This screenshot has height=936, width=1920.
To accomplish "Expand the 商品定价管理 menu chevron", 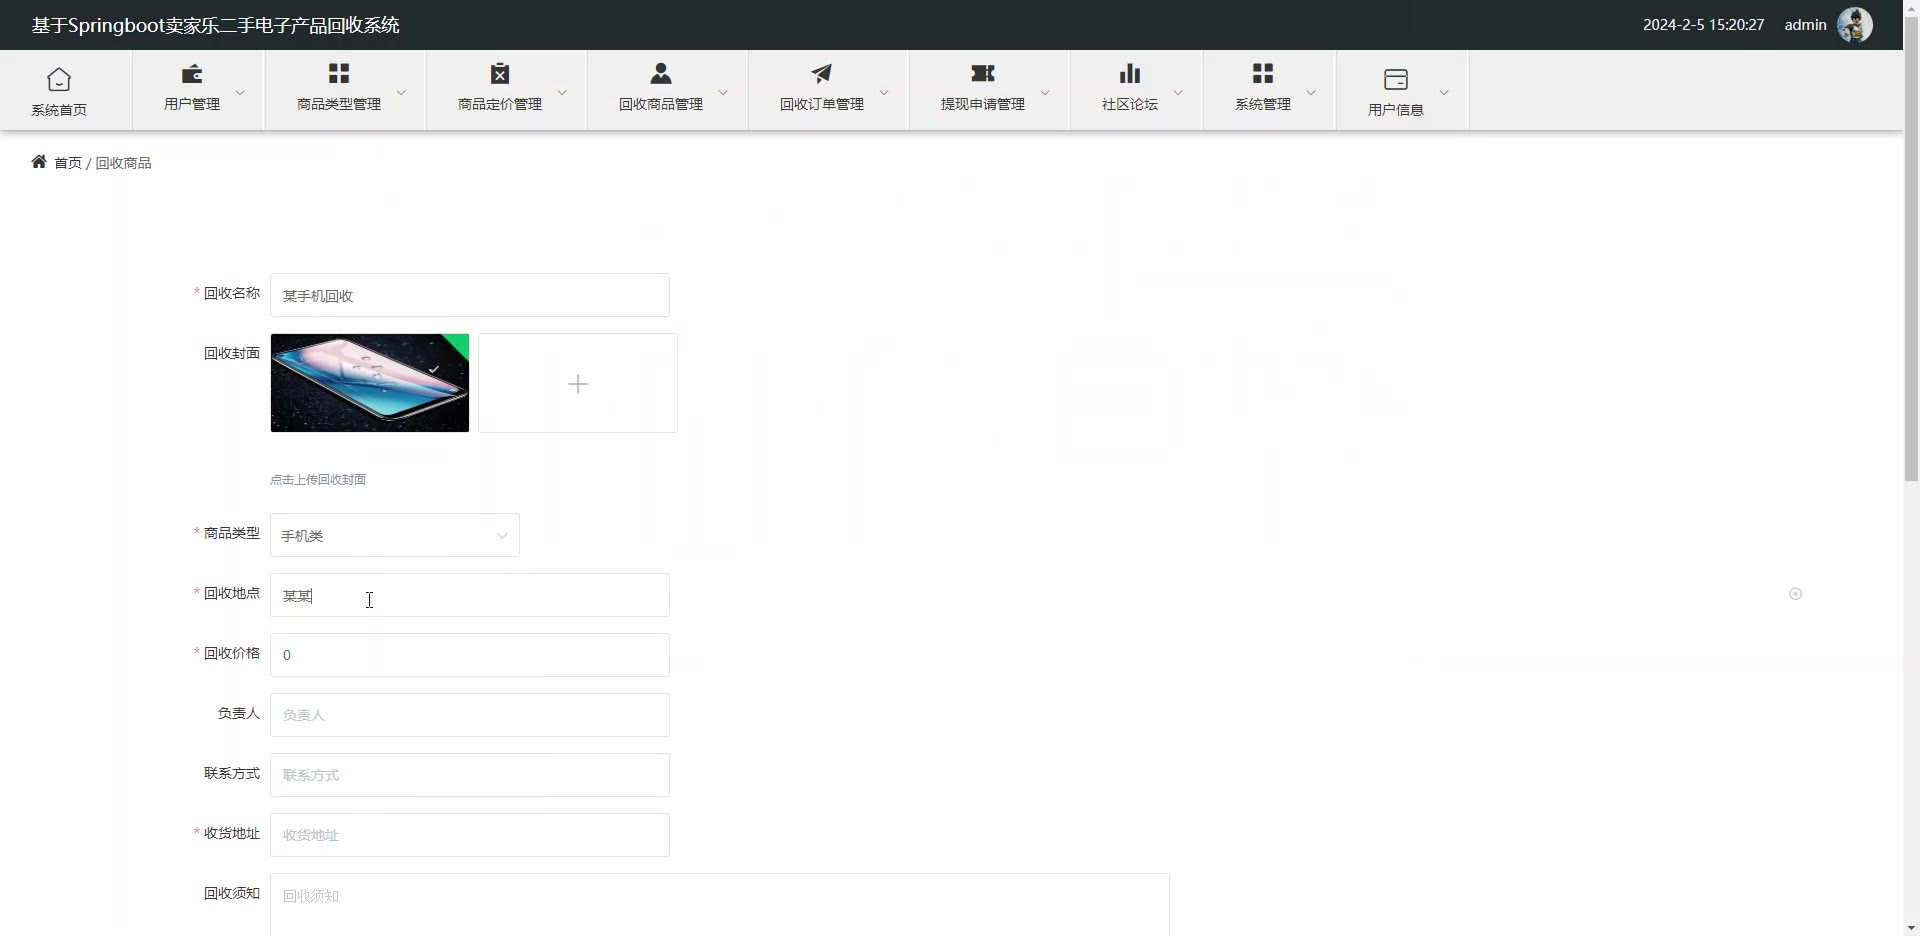I will 562,92.
